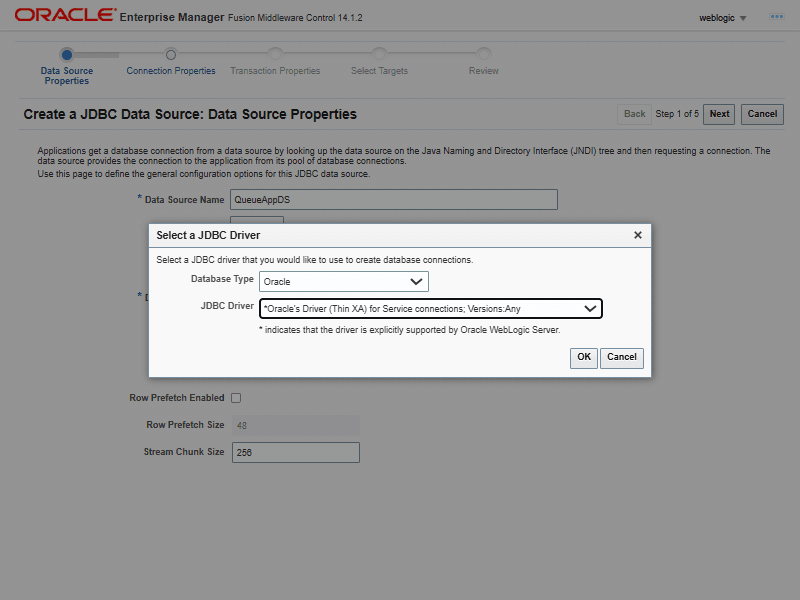Open the Database Type dropdown
This screenshot has height=600, width=800.
point(344,282)
